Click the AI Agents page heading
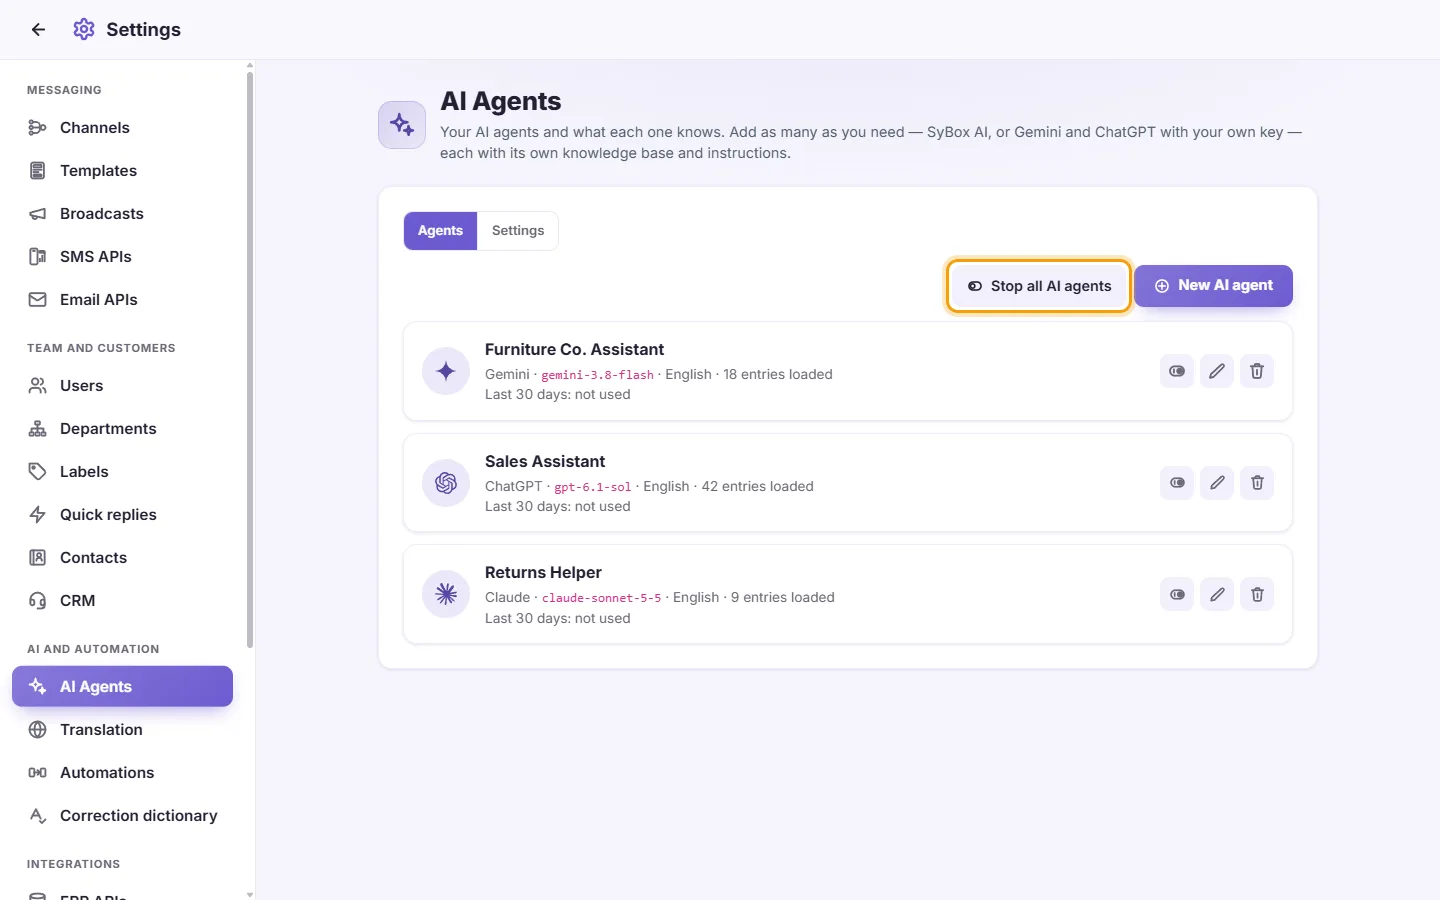This screenshot has width=1440, height=900. [500, 102]
